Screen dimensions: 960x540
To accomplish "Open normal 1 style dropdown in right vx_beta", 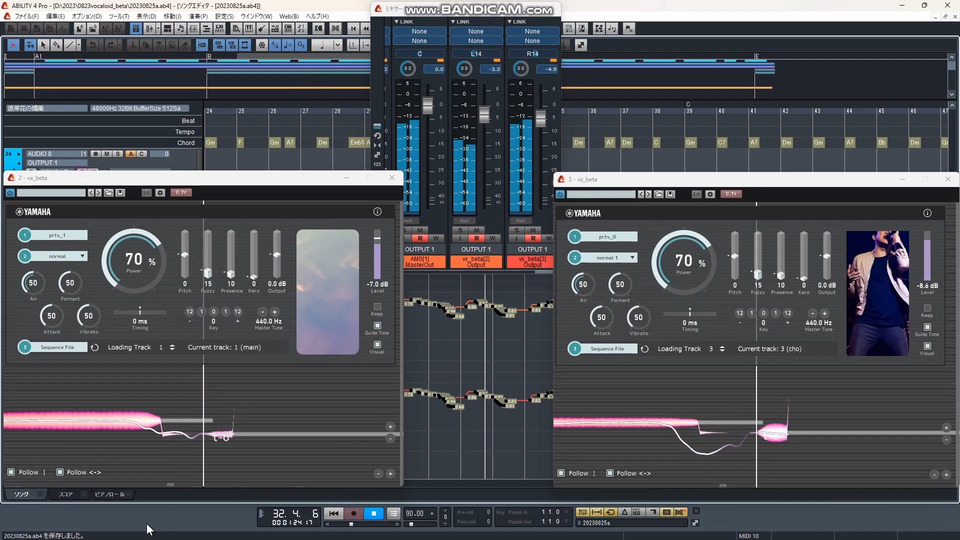I will click(x=610, y=258).
